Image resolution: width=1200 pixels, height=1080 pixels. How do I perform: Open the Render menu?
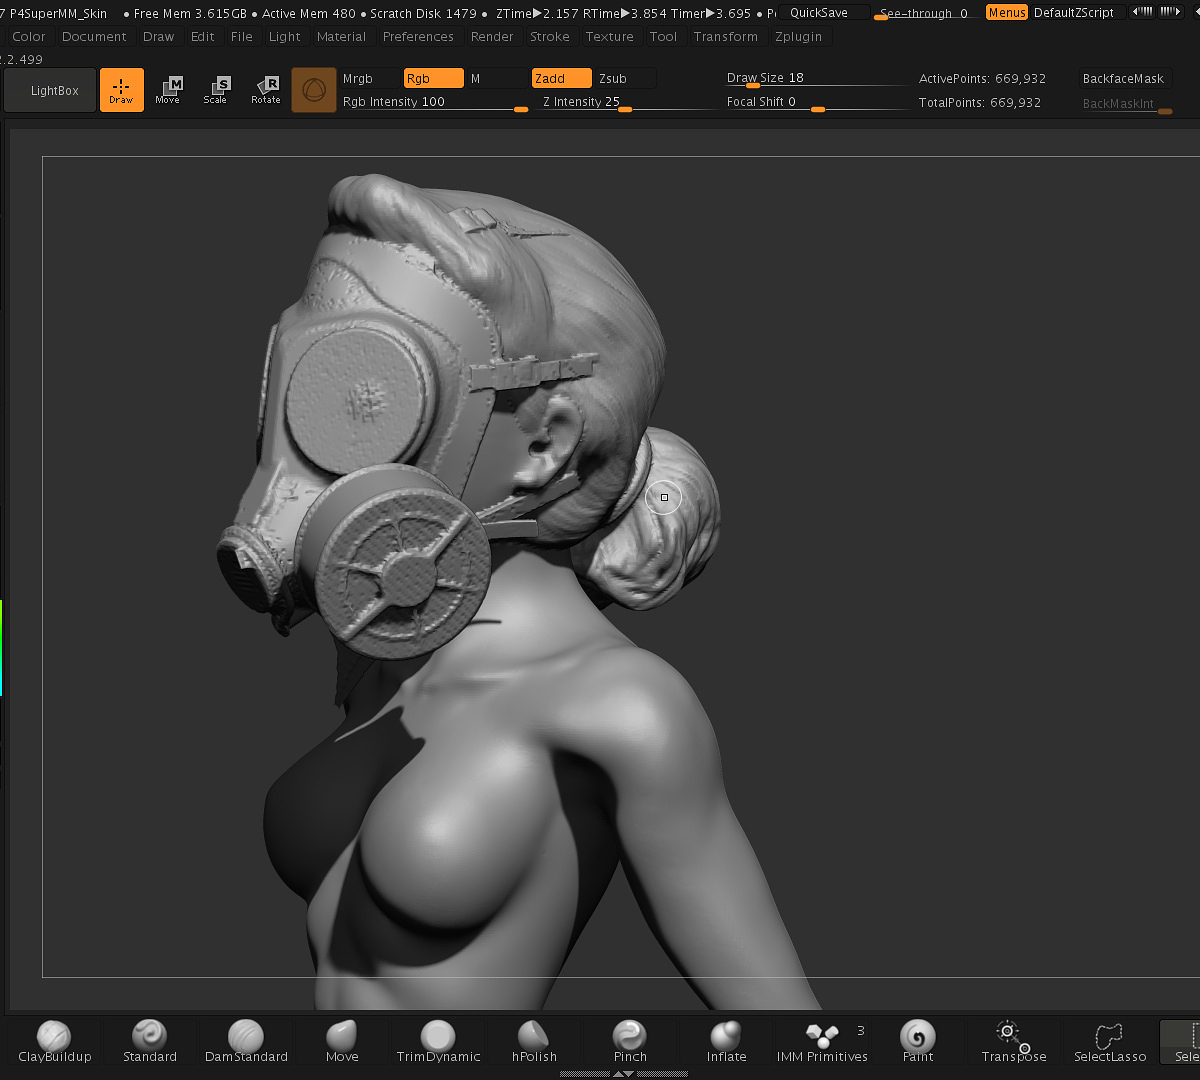tap(492, 36)
